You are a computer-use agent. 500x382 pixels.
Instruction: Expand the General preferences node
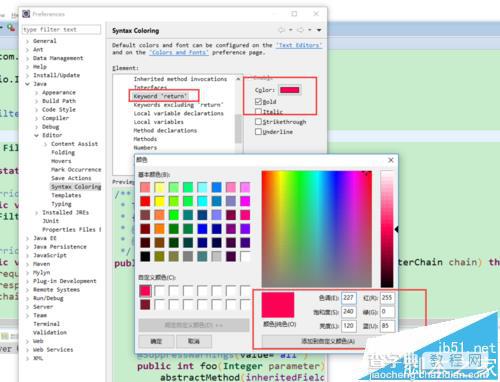pos(28,41)
